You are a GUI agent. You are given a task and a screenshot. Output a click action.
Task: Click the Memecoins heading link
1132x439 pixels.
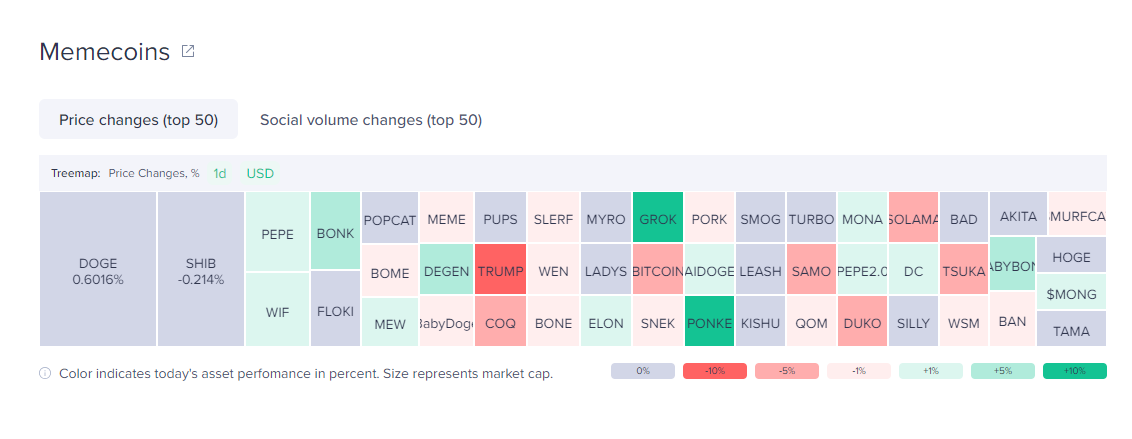pyautogui.click(x=105, y=51)
